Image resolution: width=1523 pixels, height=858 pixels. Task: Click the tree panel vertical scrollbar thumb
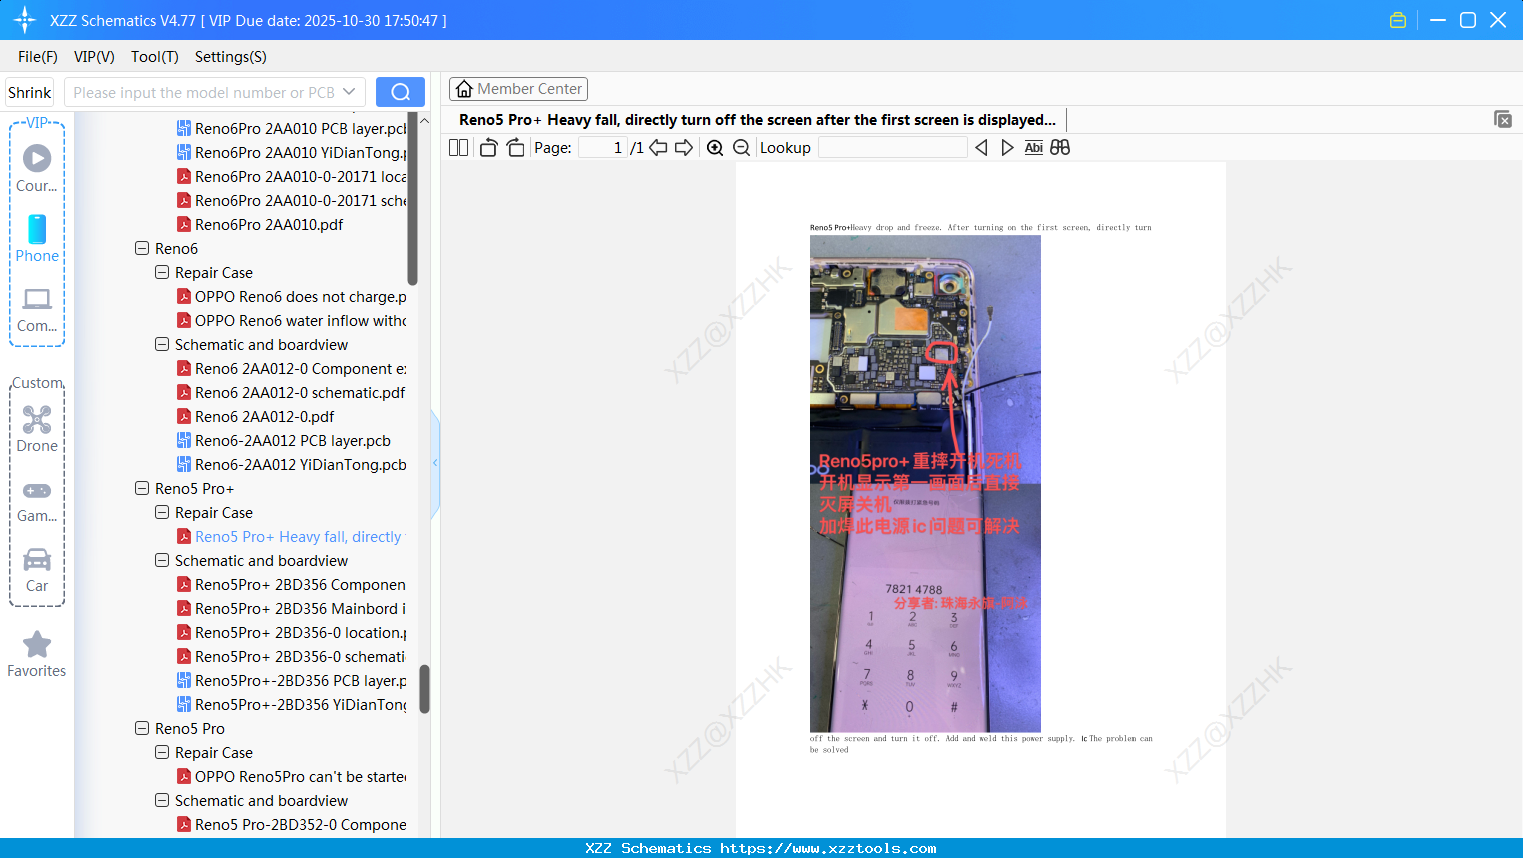pos(424,689)
